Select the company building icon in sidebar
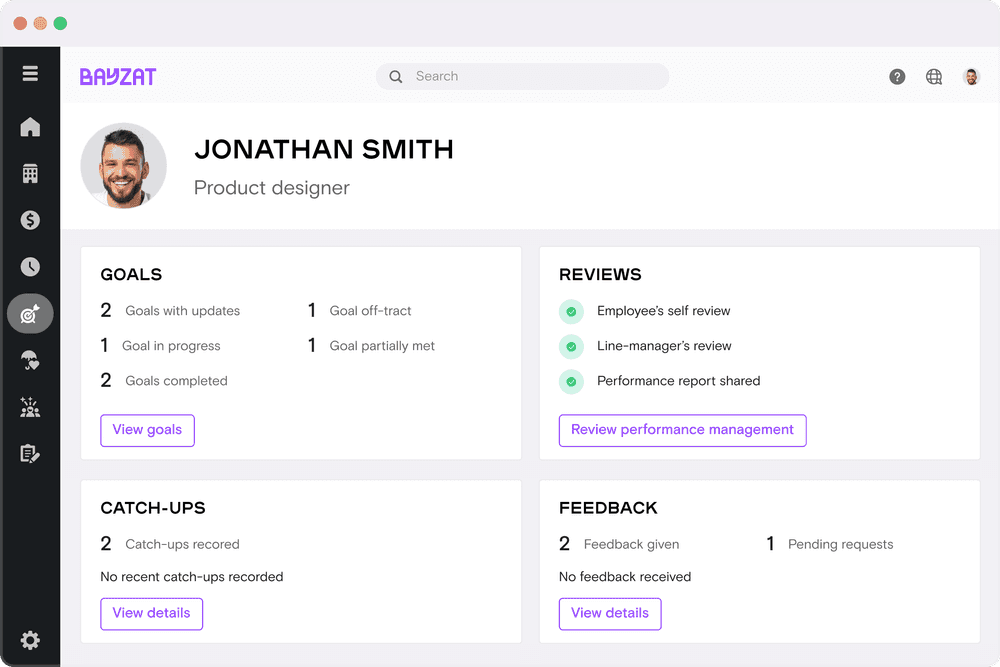This screenshot has height=667, width=1000. tap(30, 173)
